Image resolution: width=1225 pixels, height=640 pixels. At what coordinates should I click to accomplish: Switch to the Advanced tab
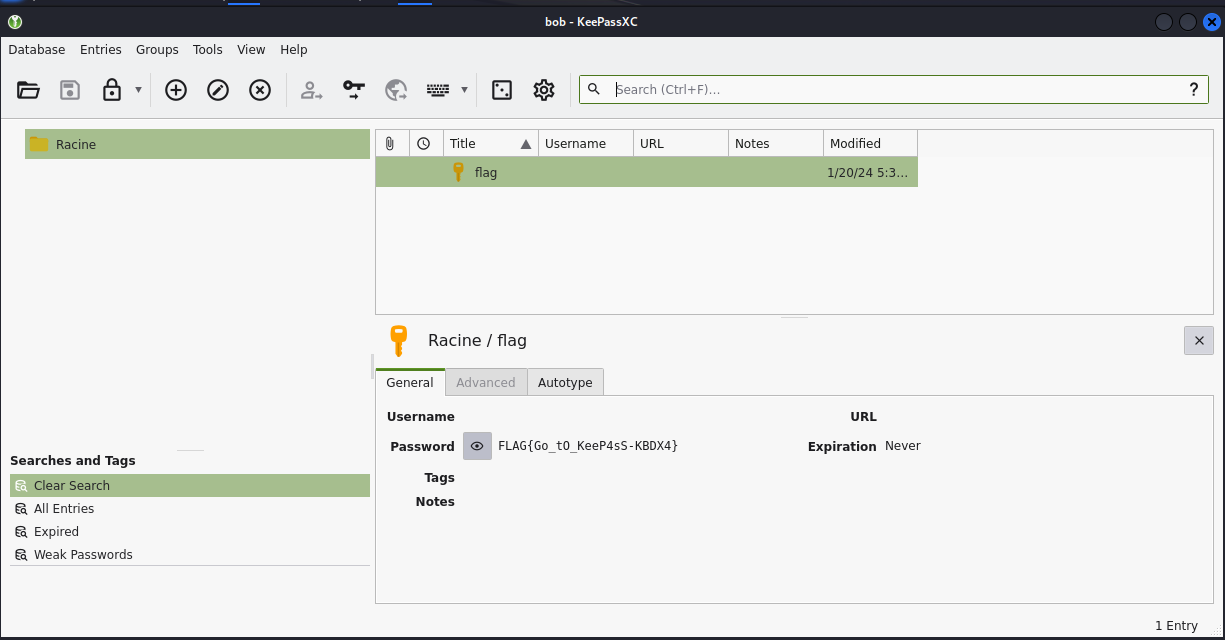point(486,382)
